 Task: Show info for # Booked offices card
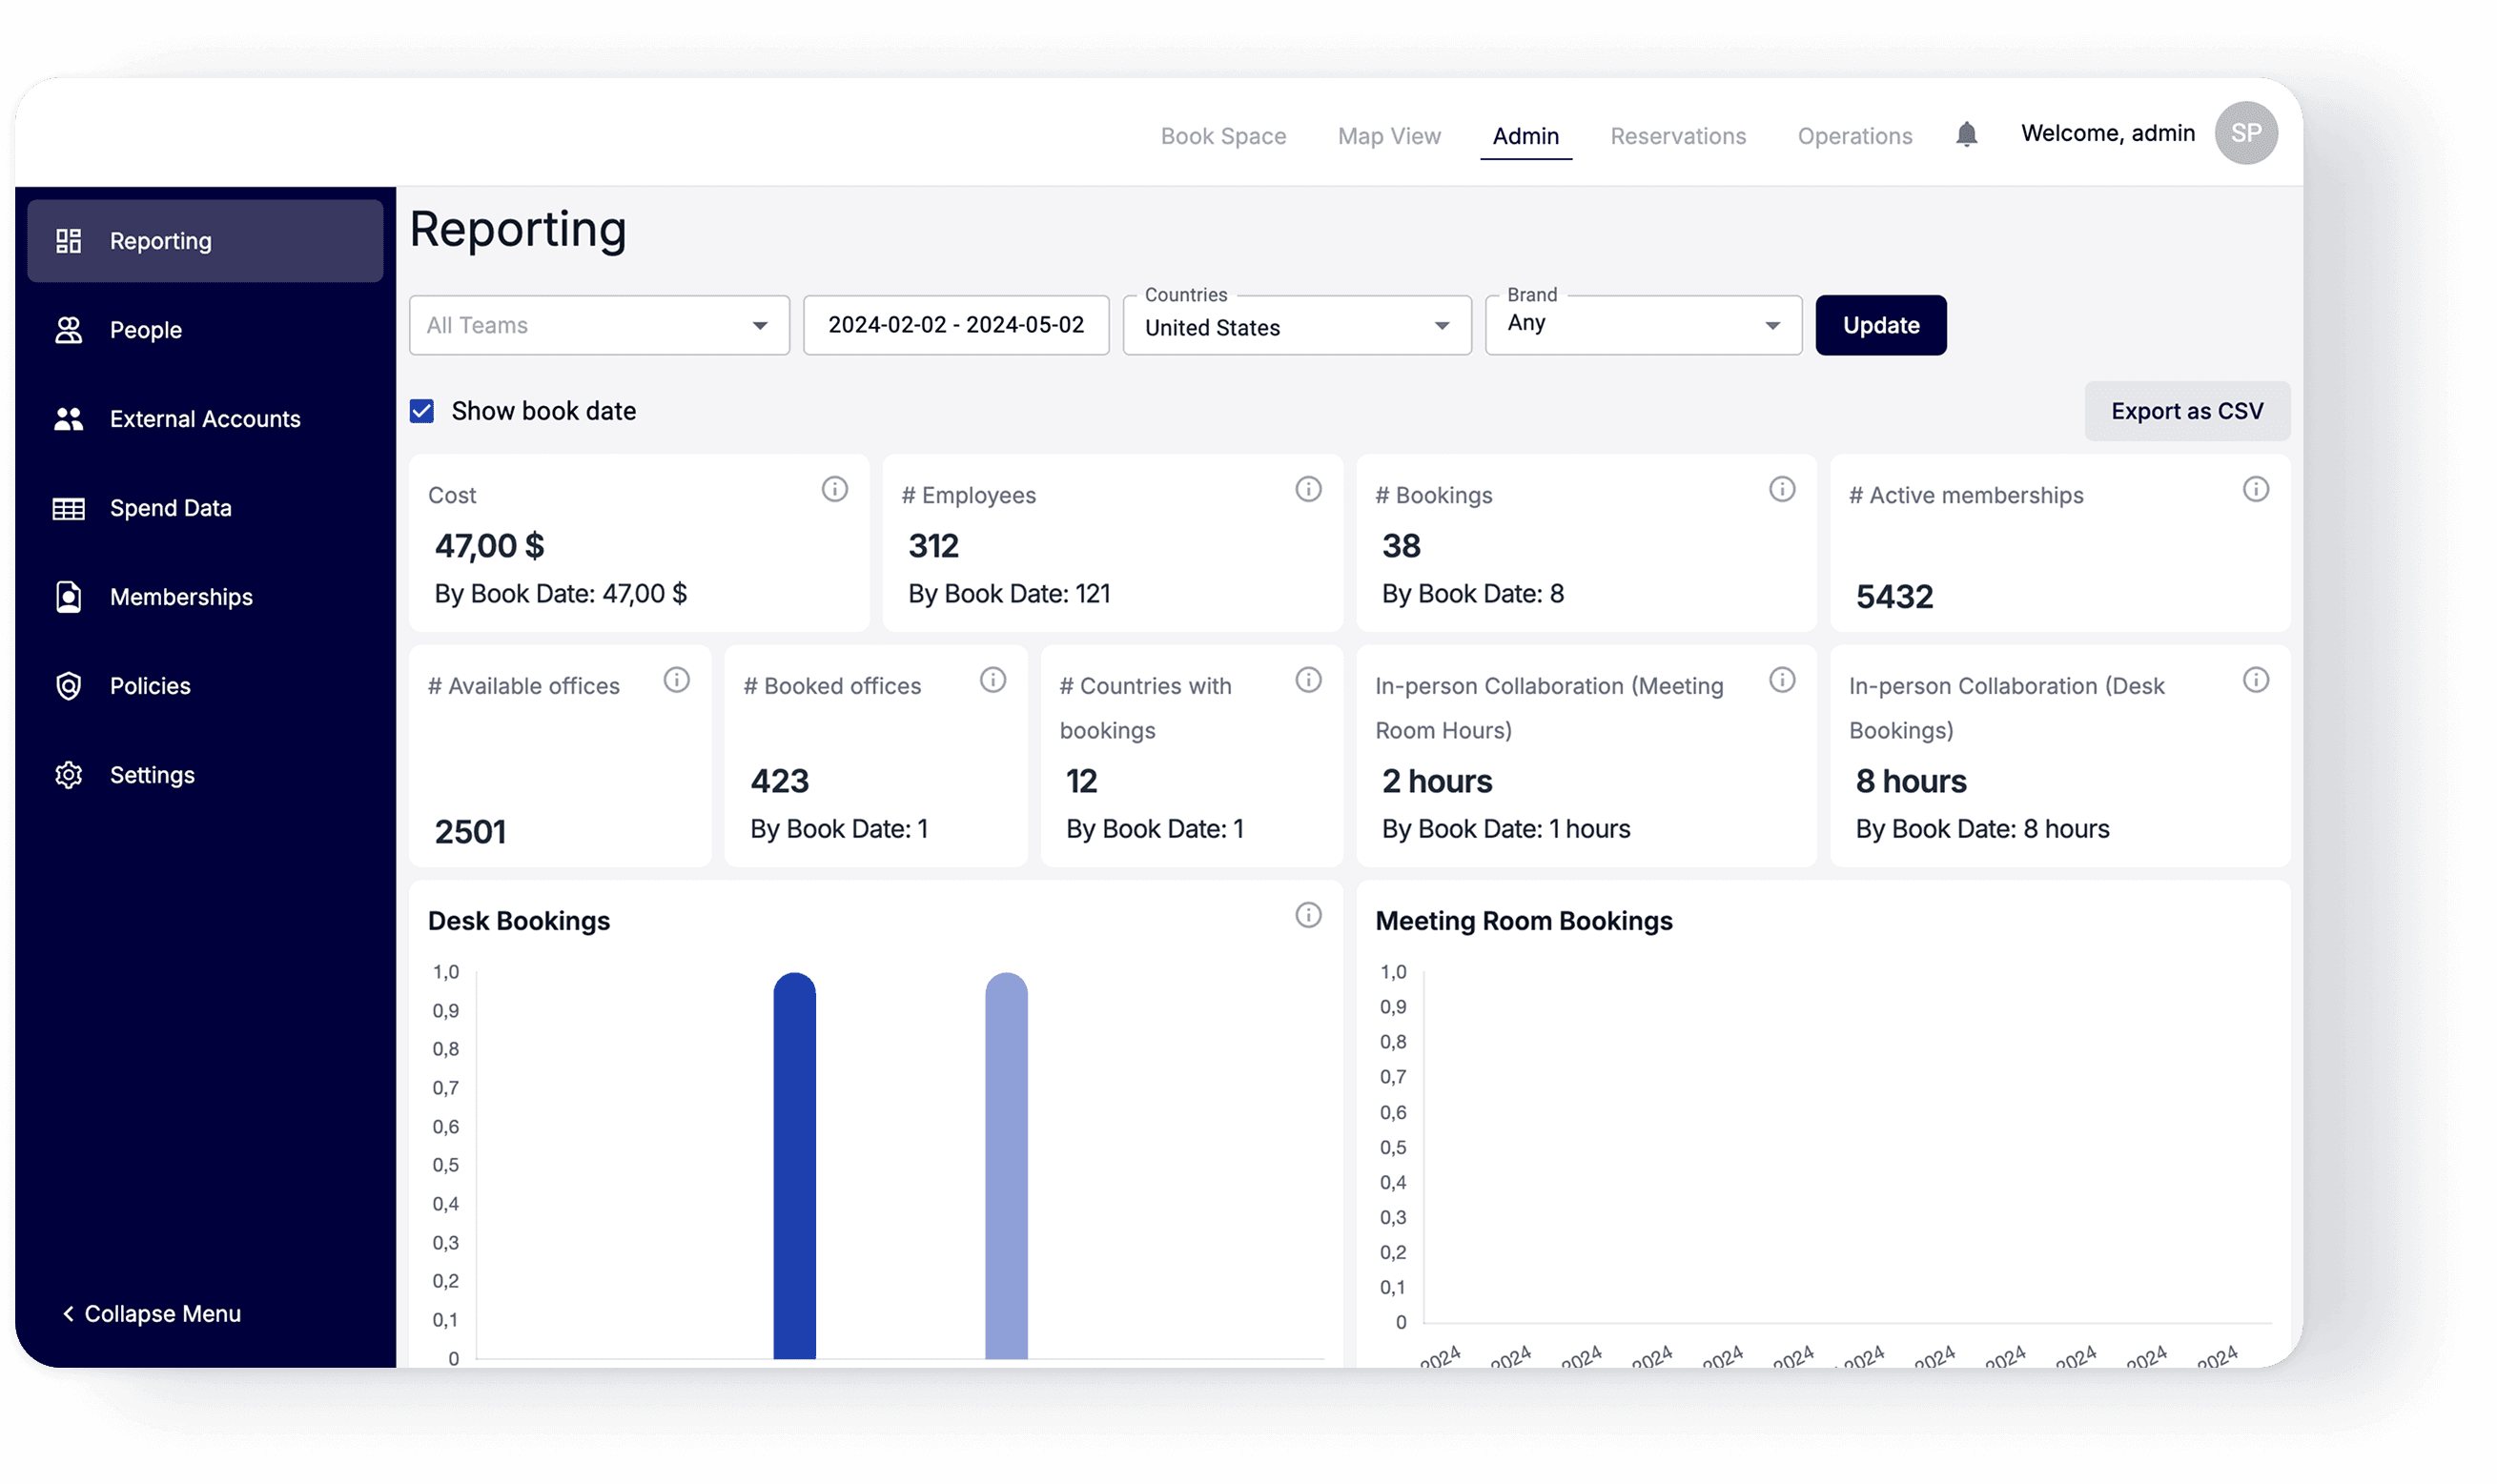coord(992,680)
